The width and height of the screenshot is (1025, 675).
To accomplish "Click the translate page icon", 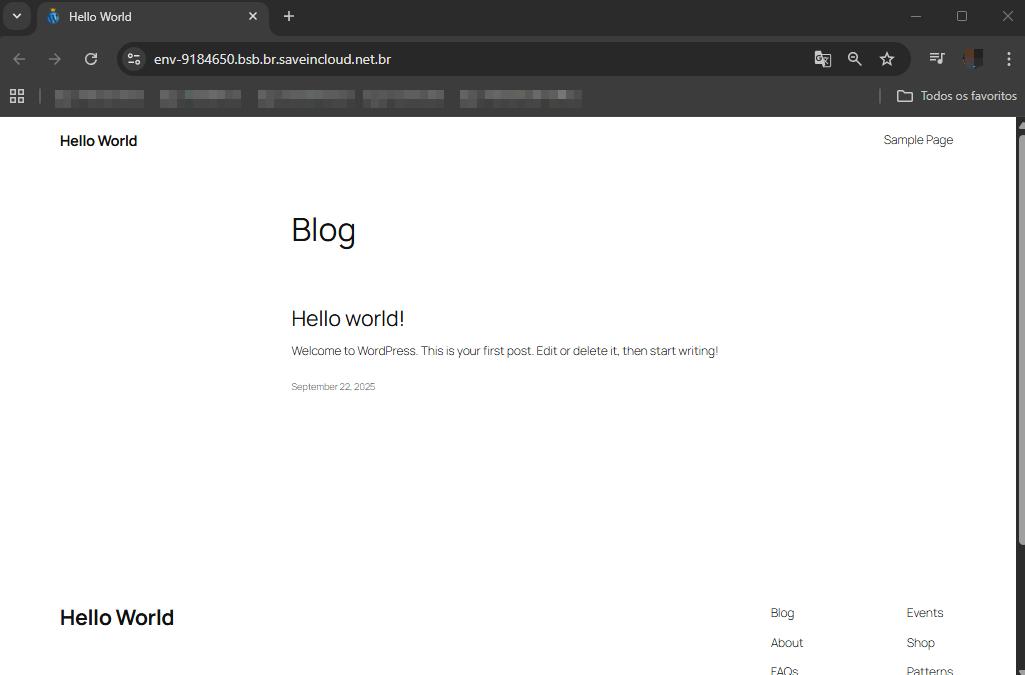I will 823,59.
